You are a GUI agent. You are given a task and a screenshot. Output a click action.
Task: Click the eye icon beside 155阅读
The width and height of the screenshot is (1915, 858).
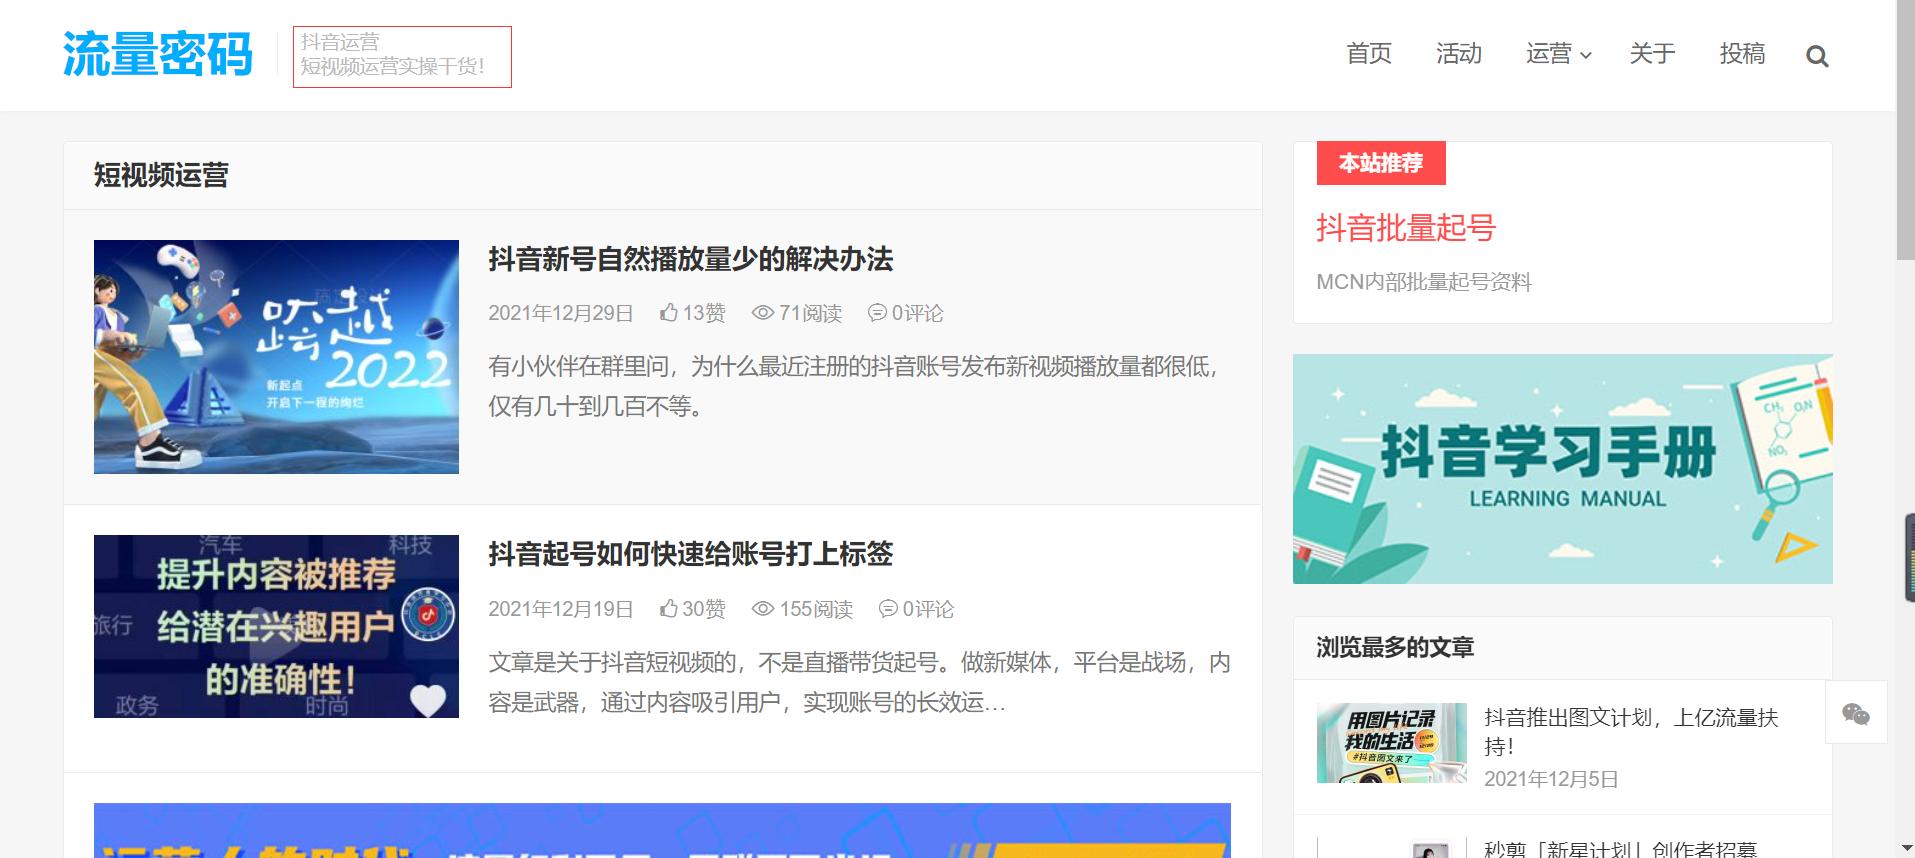(x=763, y=609)
